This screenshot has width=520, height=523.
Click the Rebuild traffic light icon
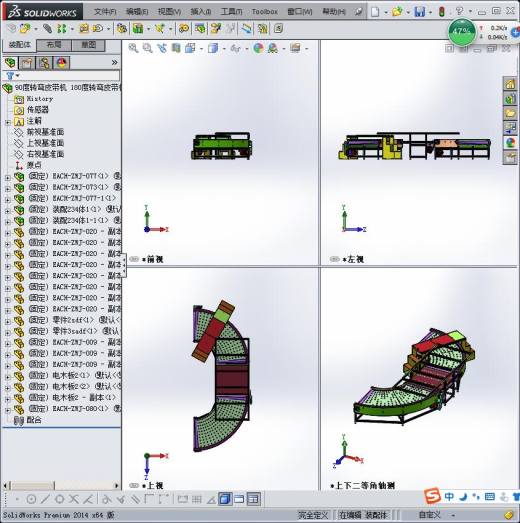point(442,12)
